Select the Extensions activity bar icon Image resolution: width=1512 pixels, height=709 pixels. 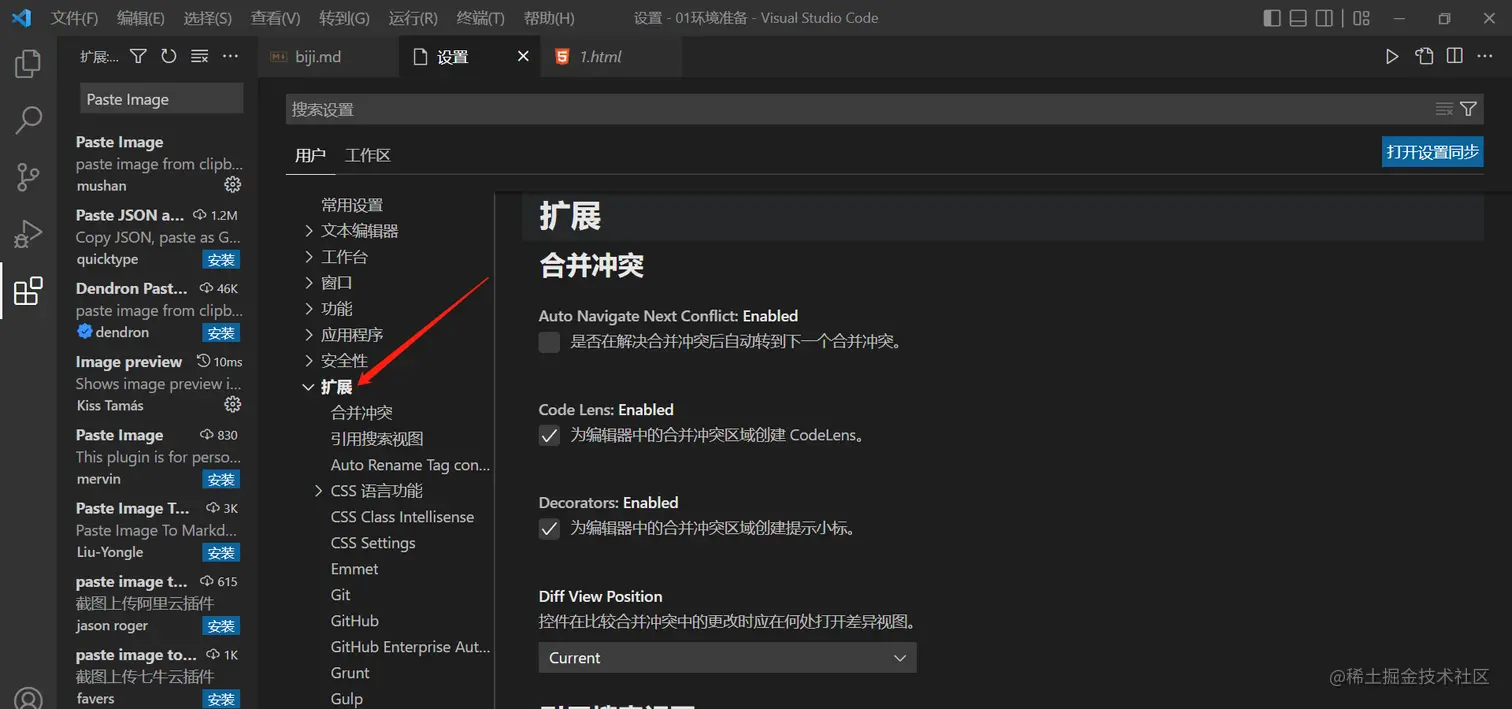(x=28, y=291)
